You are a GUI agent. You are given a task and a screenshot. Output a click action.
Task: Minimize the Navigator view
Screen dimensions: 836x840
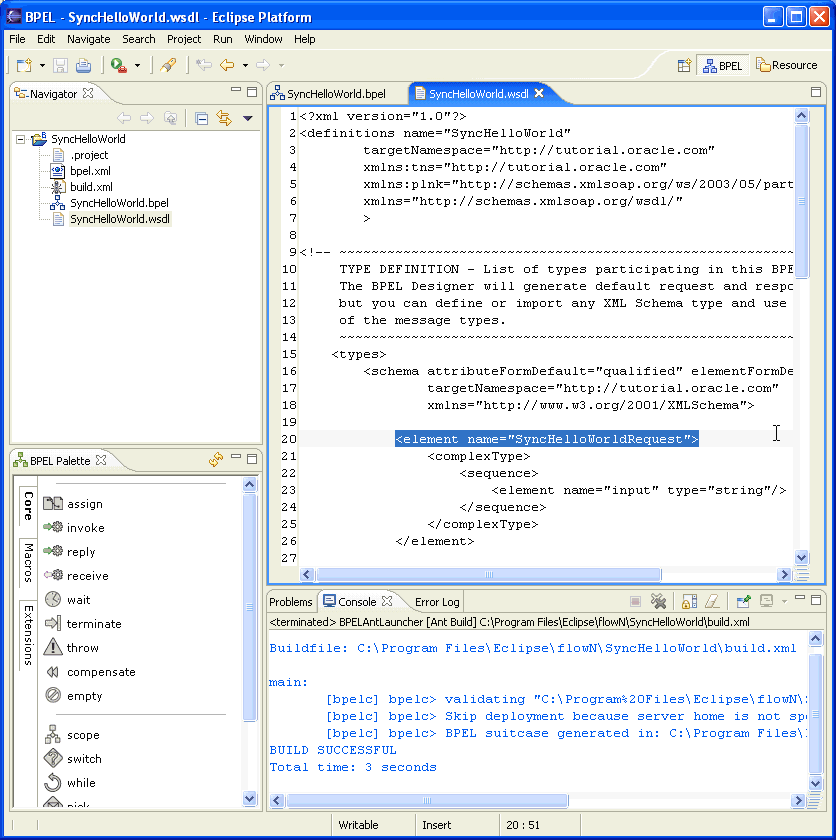pos(236,90)
